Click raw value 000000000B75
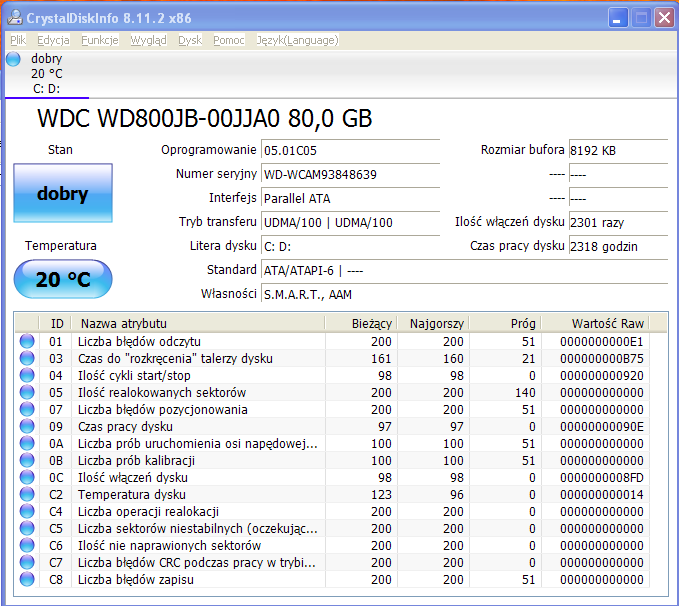The height and width of the screenshot is (606, 679). tap(601, 359)
